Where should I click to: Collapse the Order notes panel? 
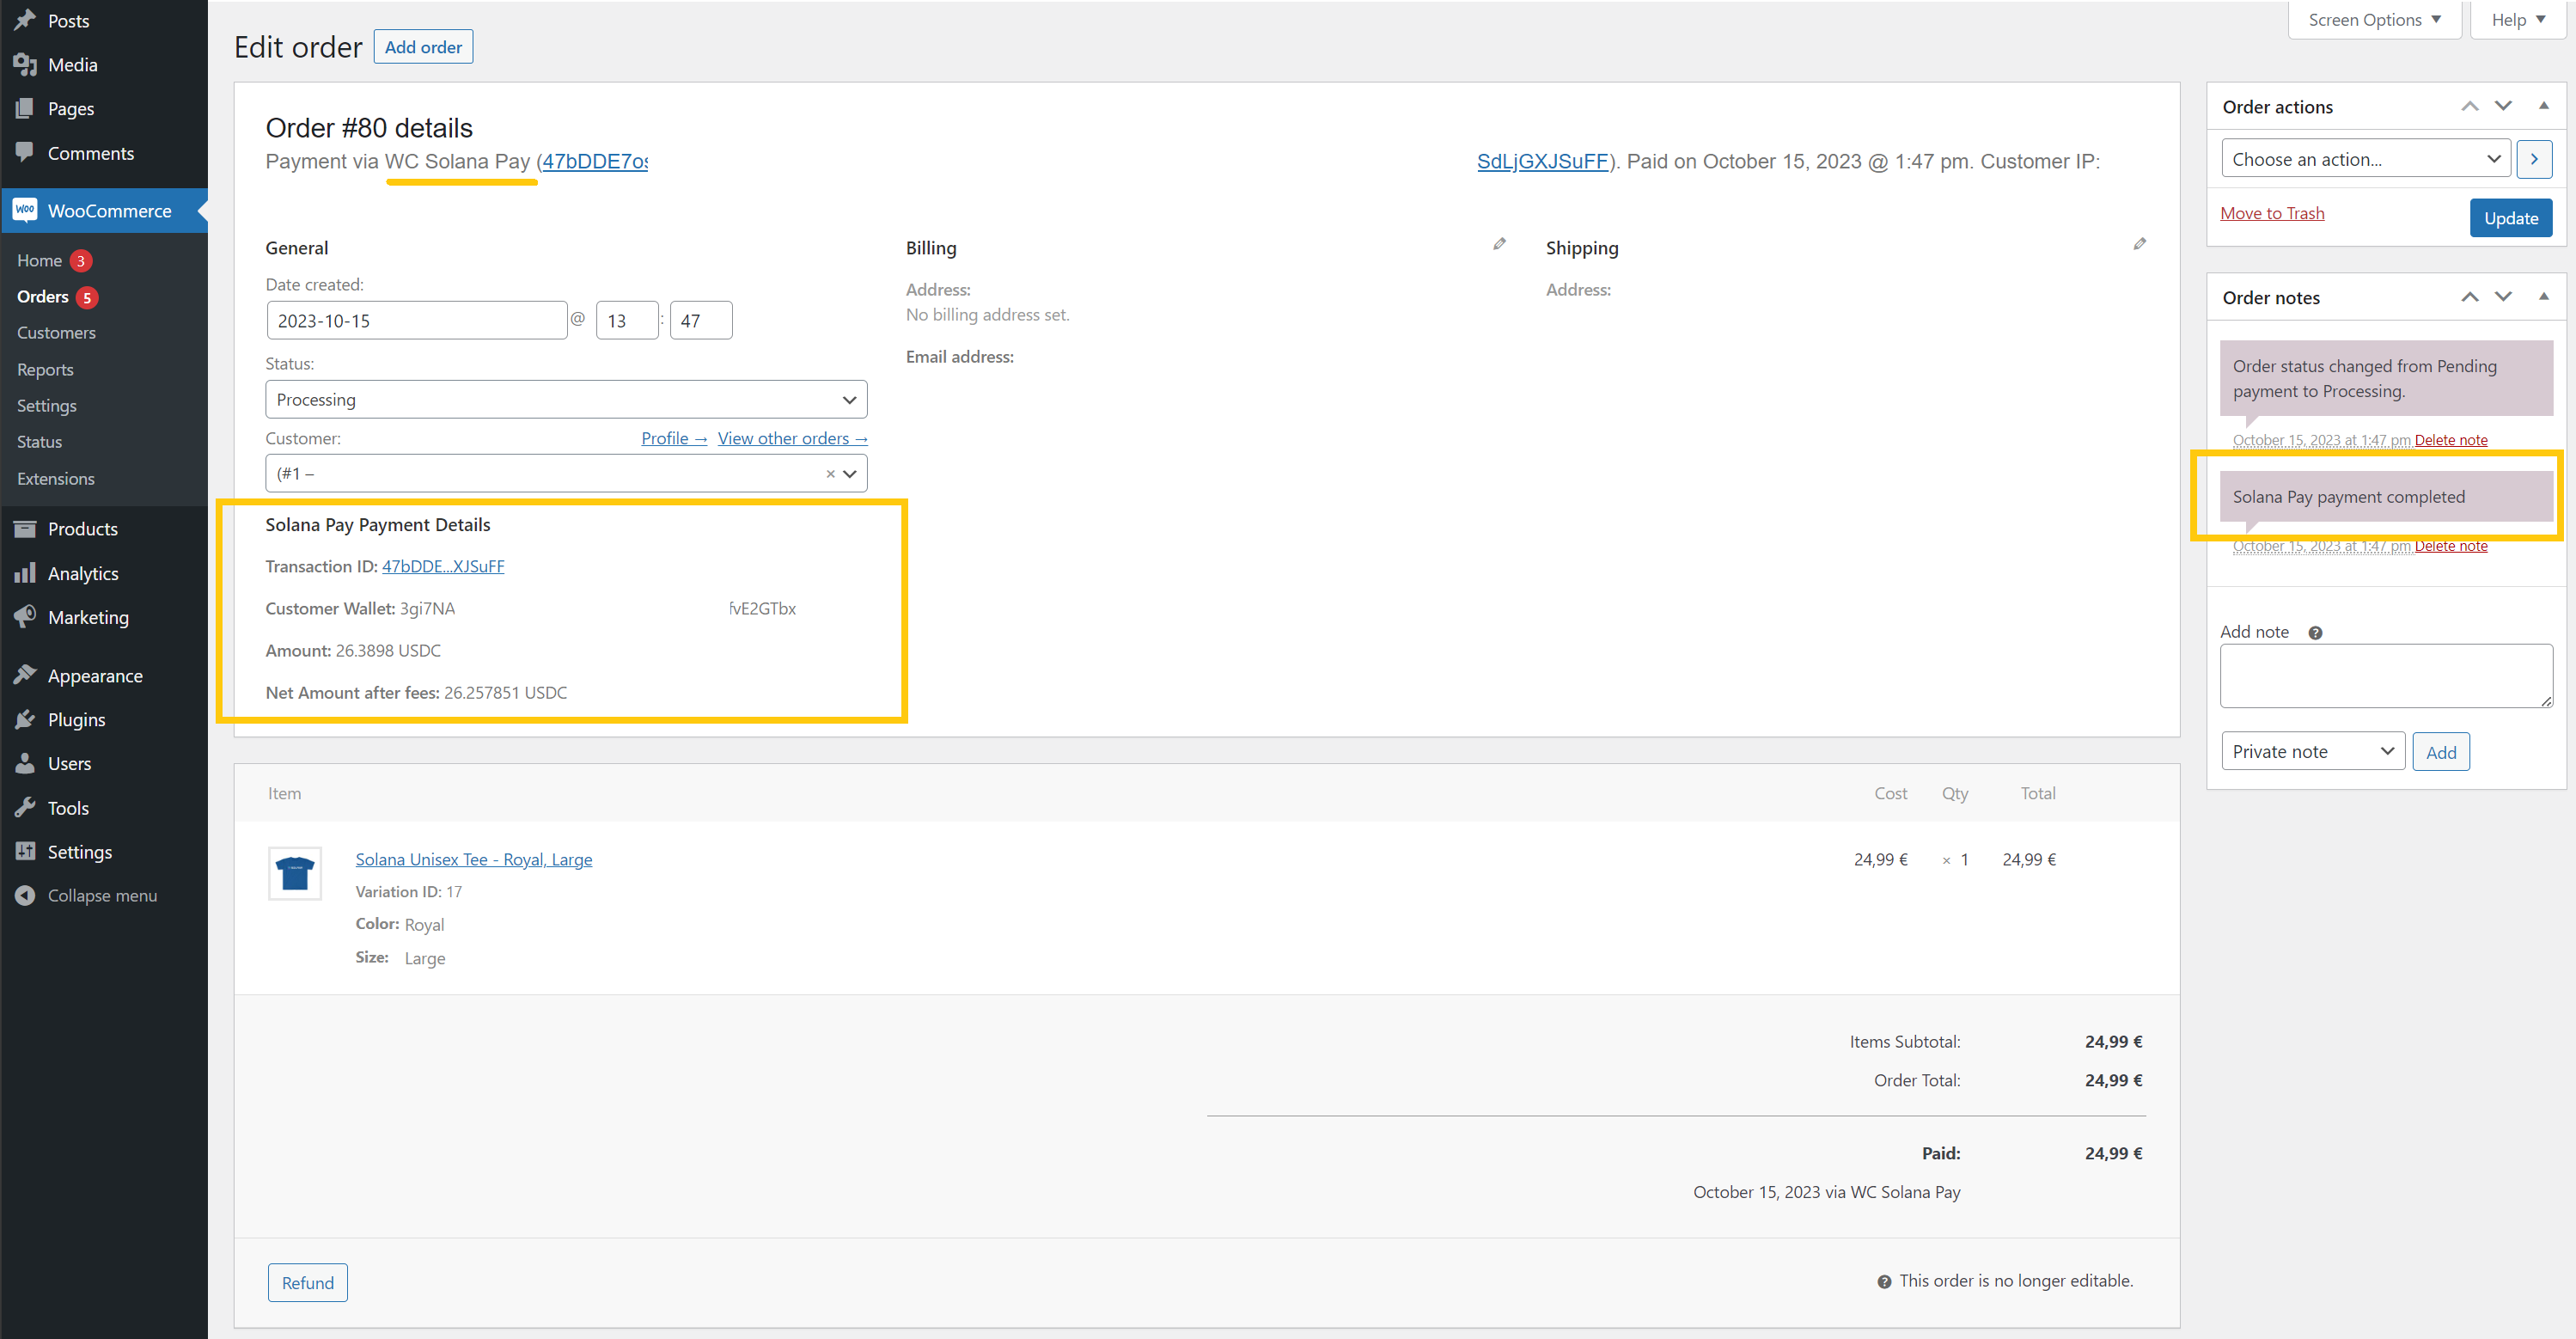click(2544, 297)
